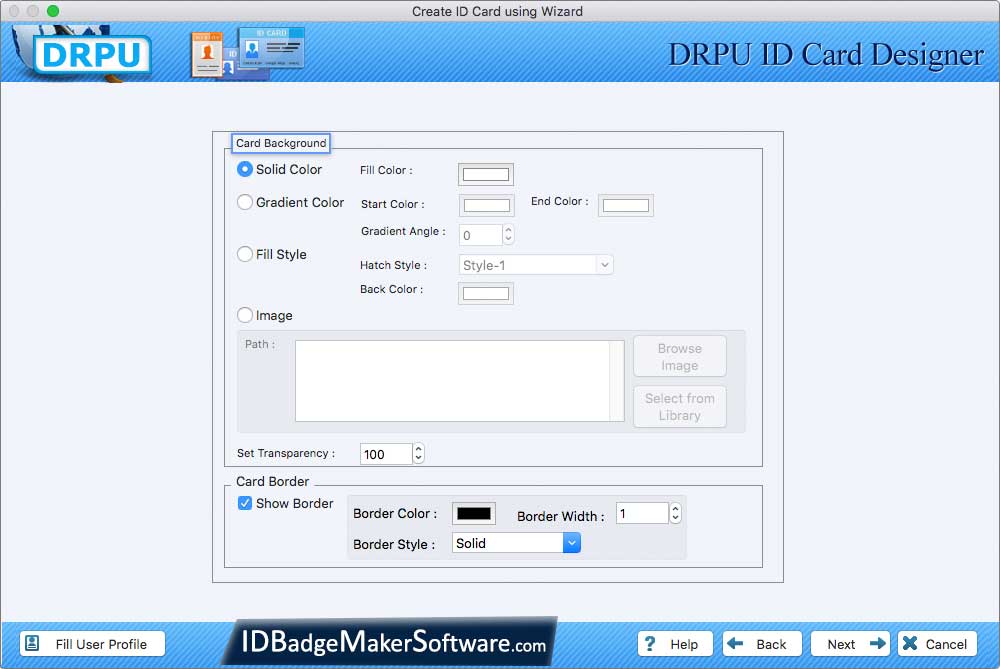Screen dimensions: 1000x669
Task: Click the Select from Library button
Action: pos(680,406)
